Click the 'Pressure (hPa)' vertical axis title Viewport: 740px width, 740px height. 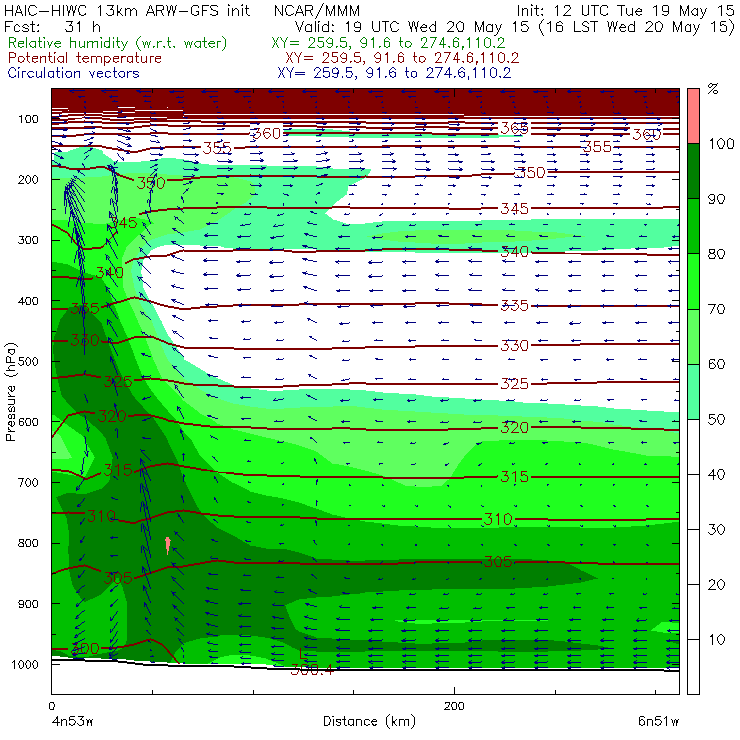tap(10, 392)
